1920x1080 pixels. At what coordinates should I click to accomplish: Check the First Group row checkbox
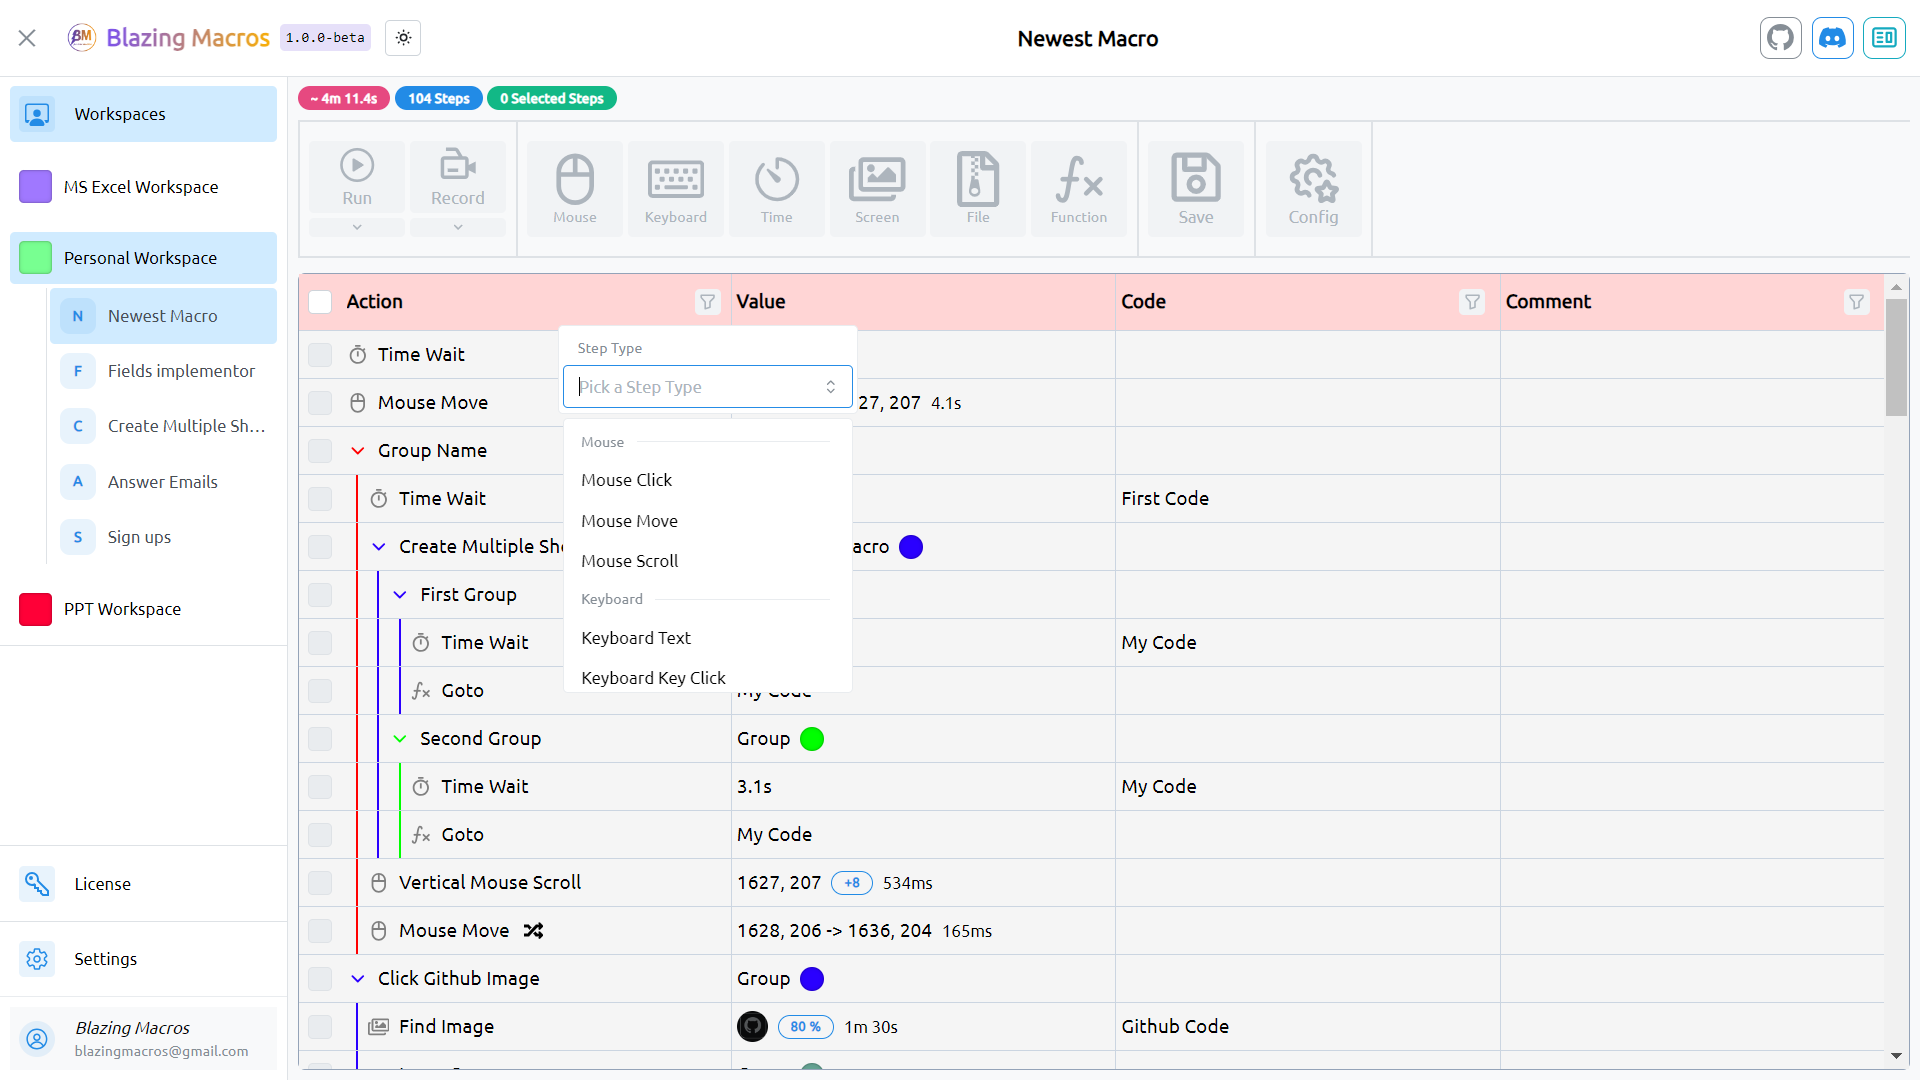[320, 595]
